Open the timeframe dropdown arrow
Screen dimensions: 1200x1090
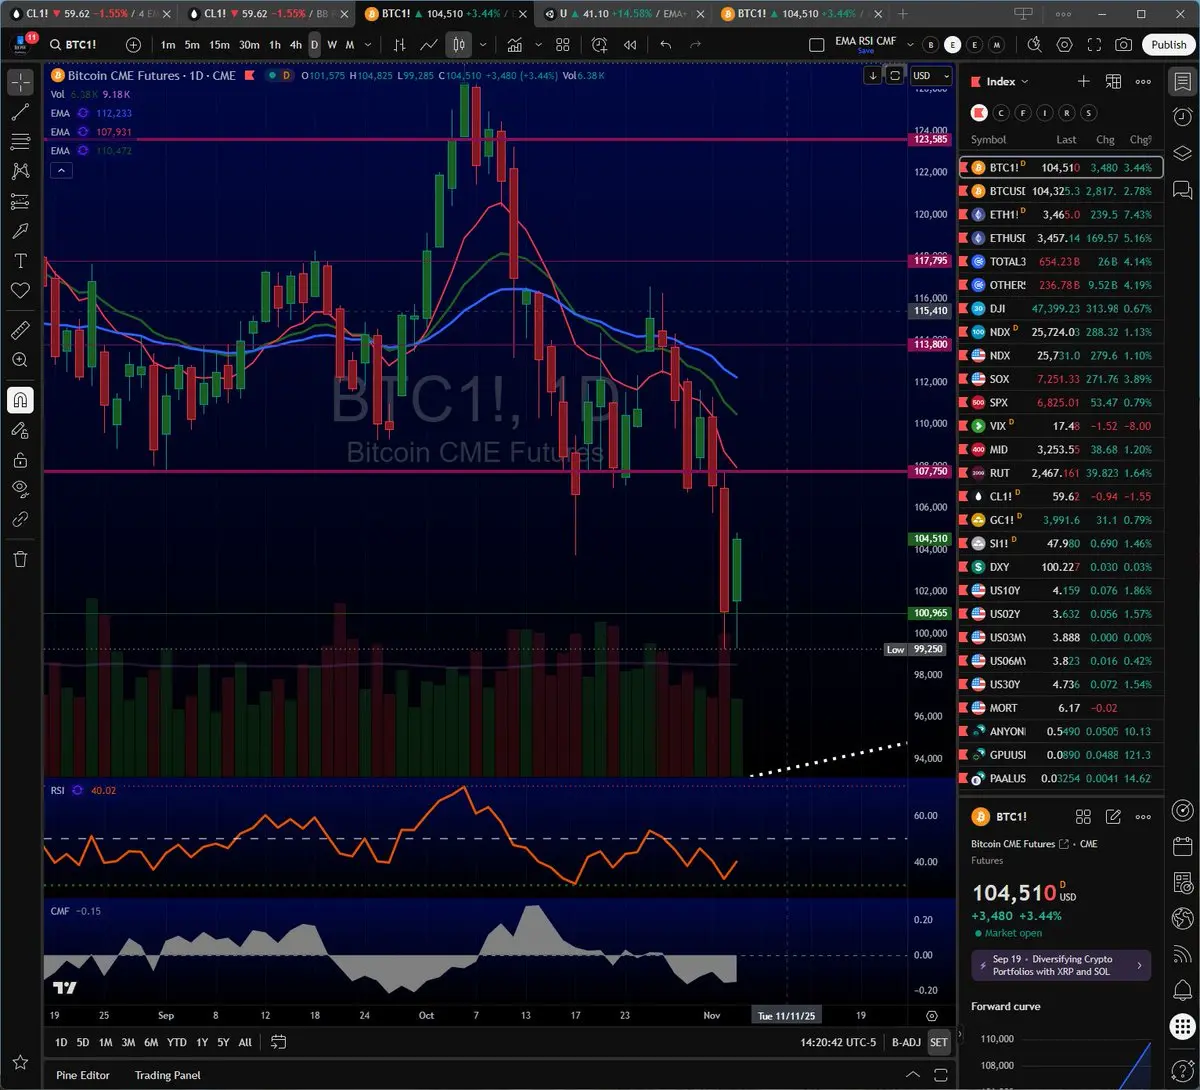click(x=368, y=45)
